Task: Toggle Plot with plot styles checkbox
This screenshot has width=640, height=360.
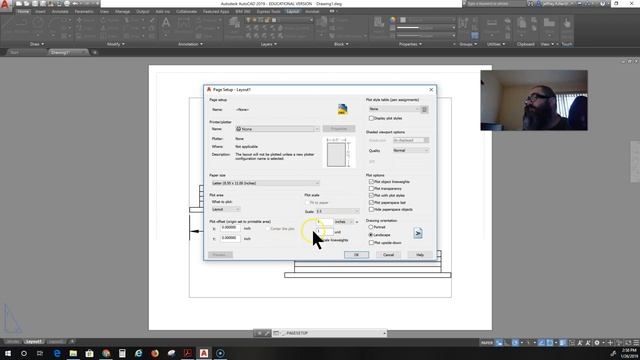Action: [x=371, y=196]
